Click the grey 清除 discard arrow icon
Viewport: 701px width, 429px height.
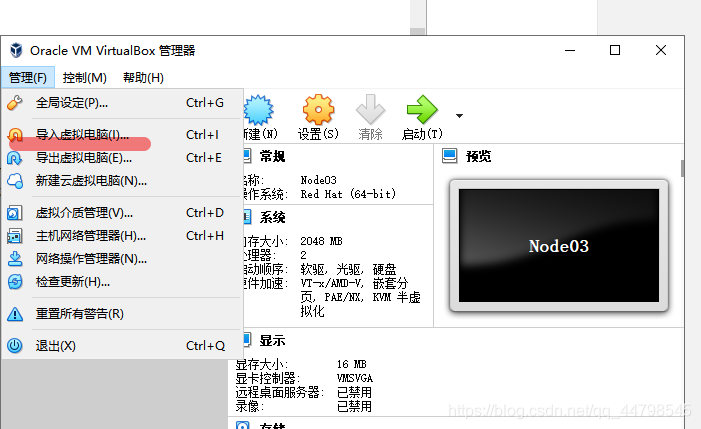pos(371,109)
